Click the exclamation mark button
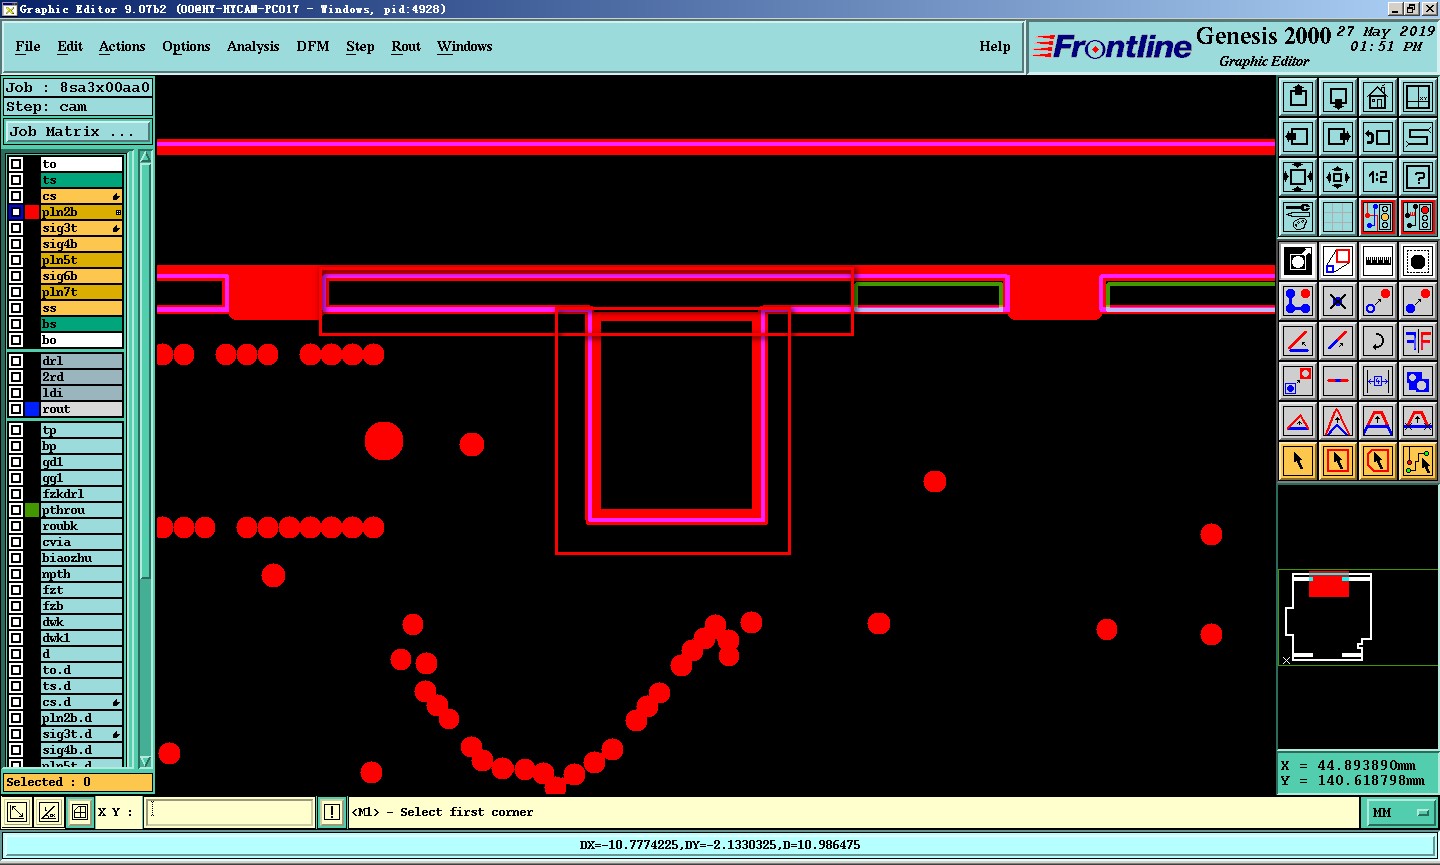Viewport: 1440px width, 865px height. (332, 813)
